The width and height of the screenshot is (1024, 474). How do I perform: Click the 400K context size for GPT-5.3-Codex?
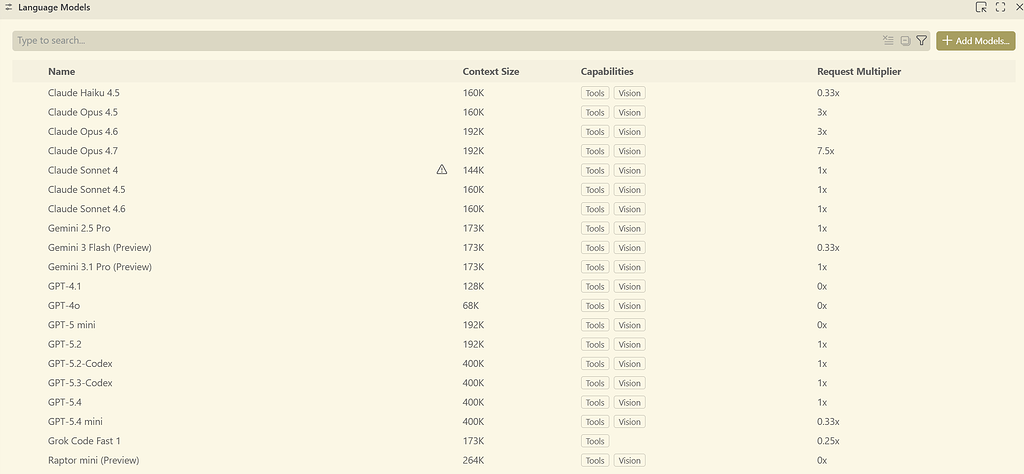[473, 383]
